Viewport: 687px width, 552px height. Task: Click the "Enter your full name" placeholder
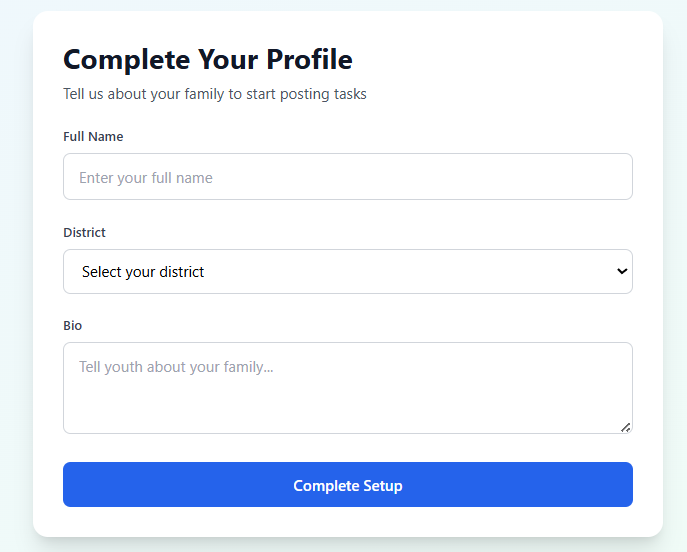(x=146, y=178)
